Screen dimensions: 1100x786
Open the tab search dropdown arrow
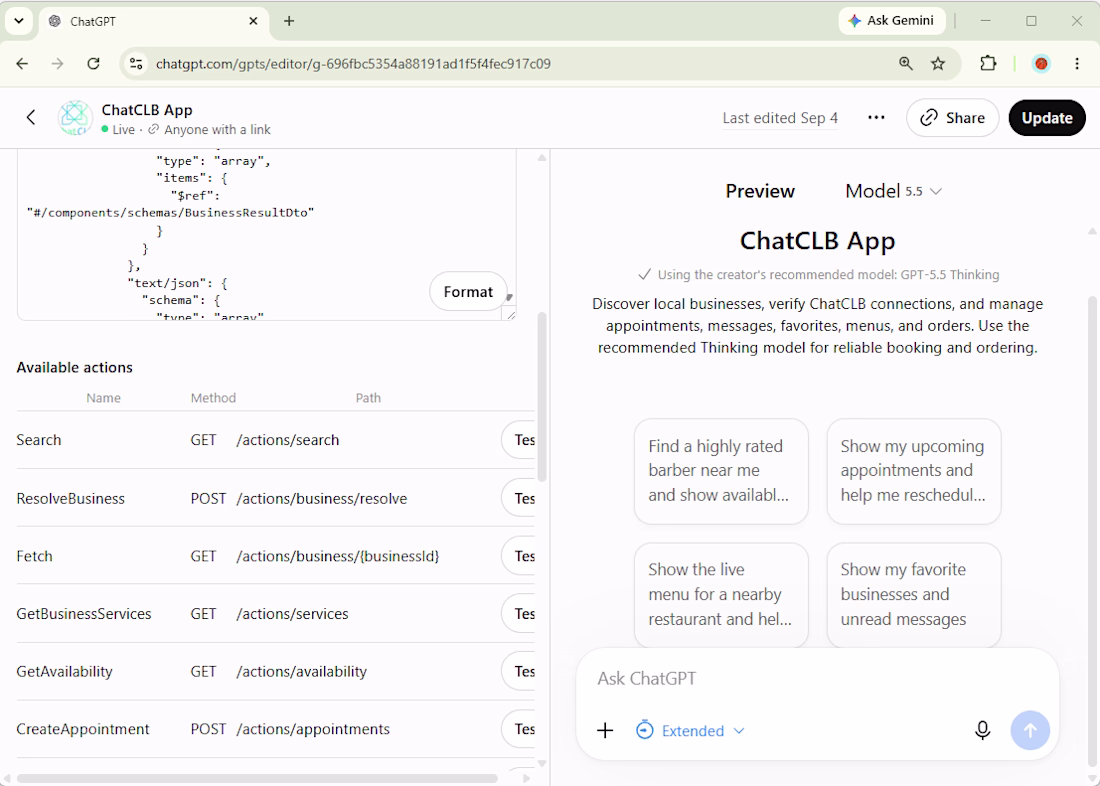19,21
